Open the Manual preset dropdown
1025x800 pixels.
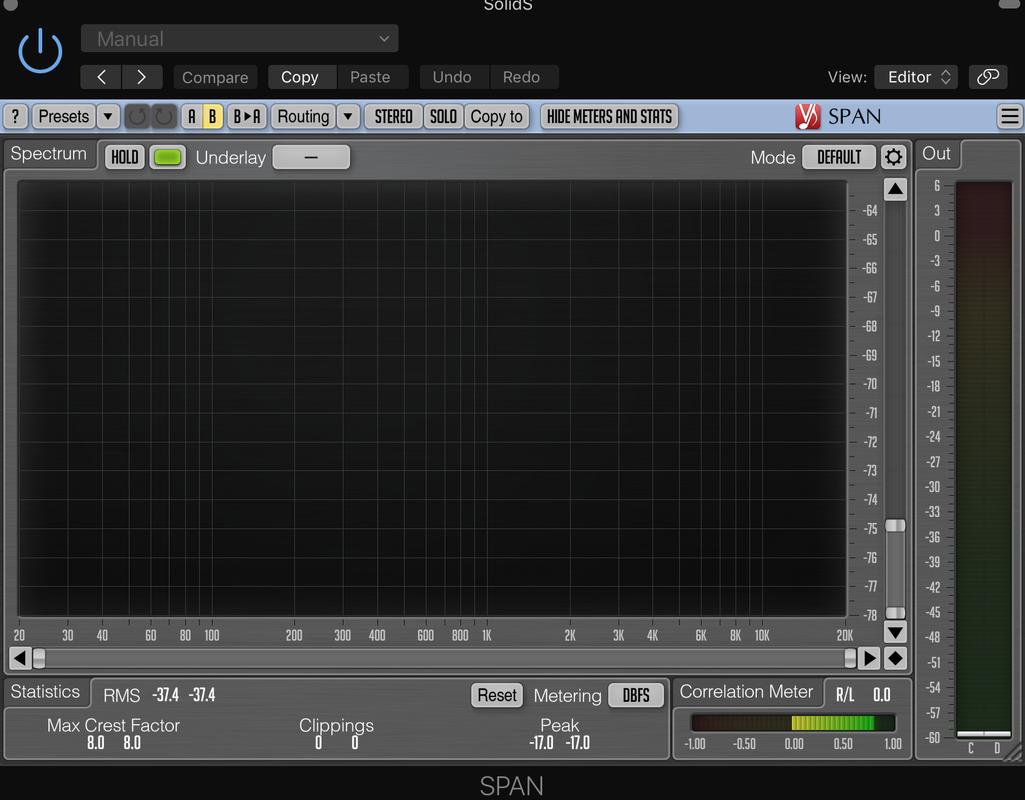point(239,39)
